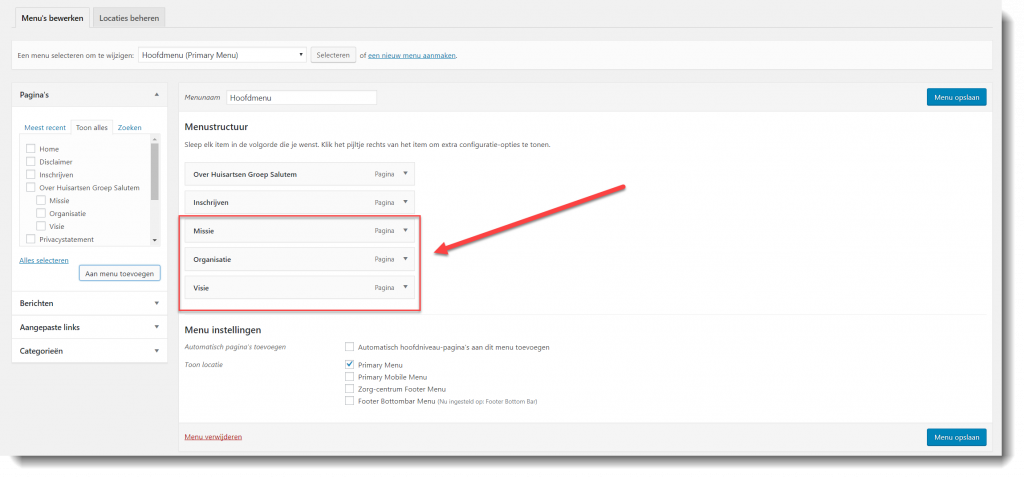
Task: Open the Hoofdmenu (Primary Menu) dropdown
Action: (223, 56)
